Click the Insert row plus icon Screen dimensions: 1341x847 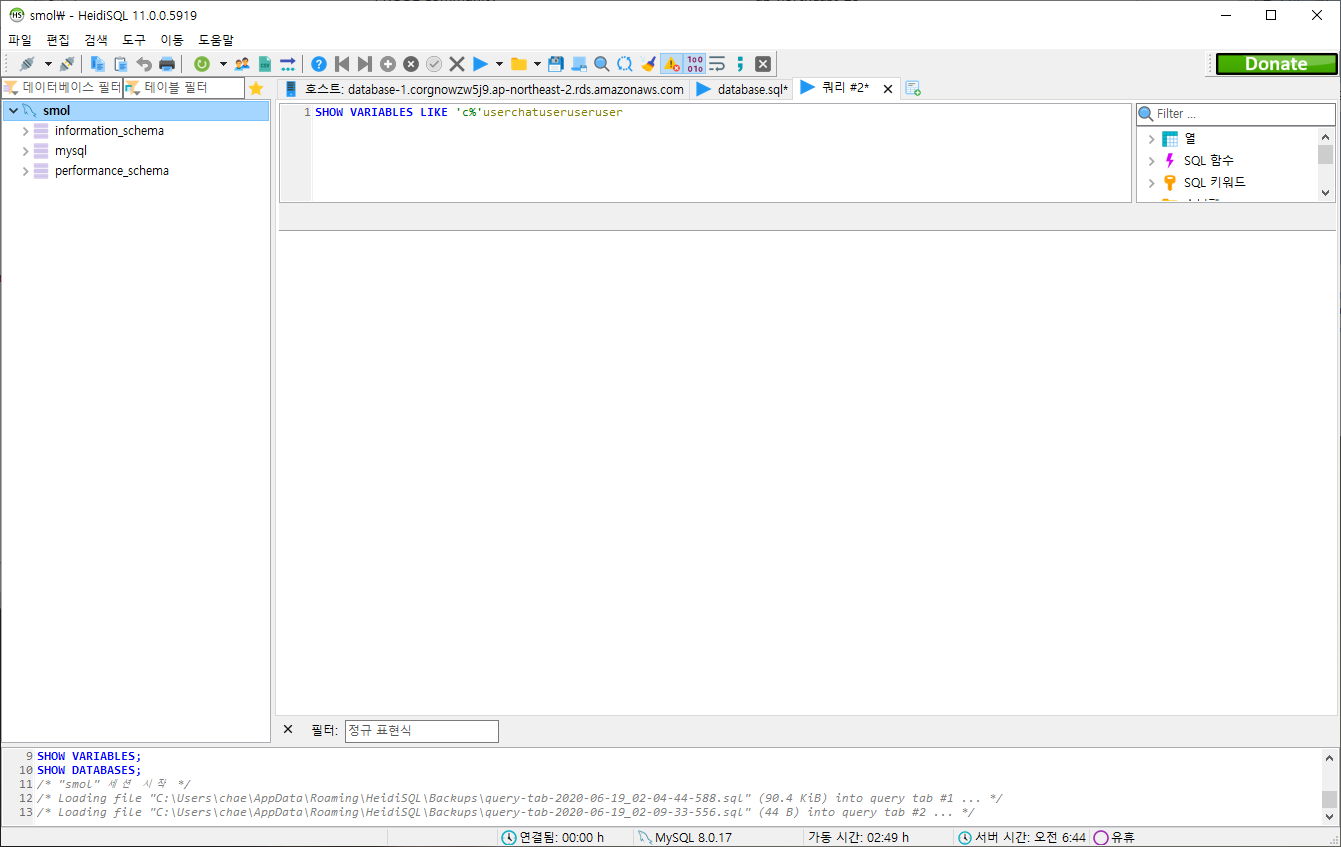388,64
